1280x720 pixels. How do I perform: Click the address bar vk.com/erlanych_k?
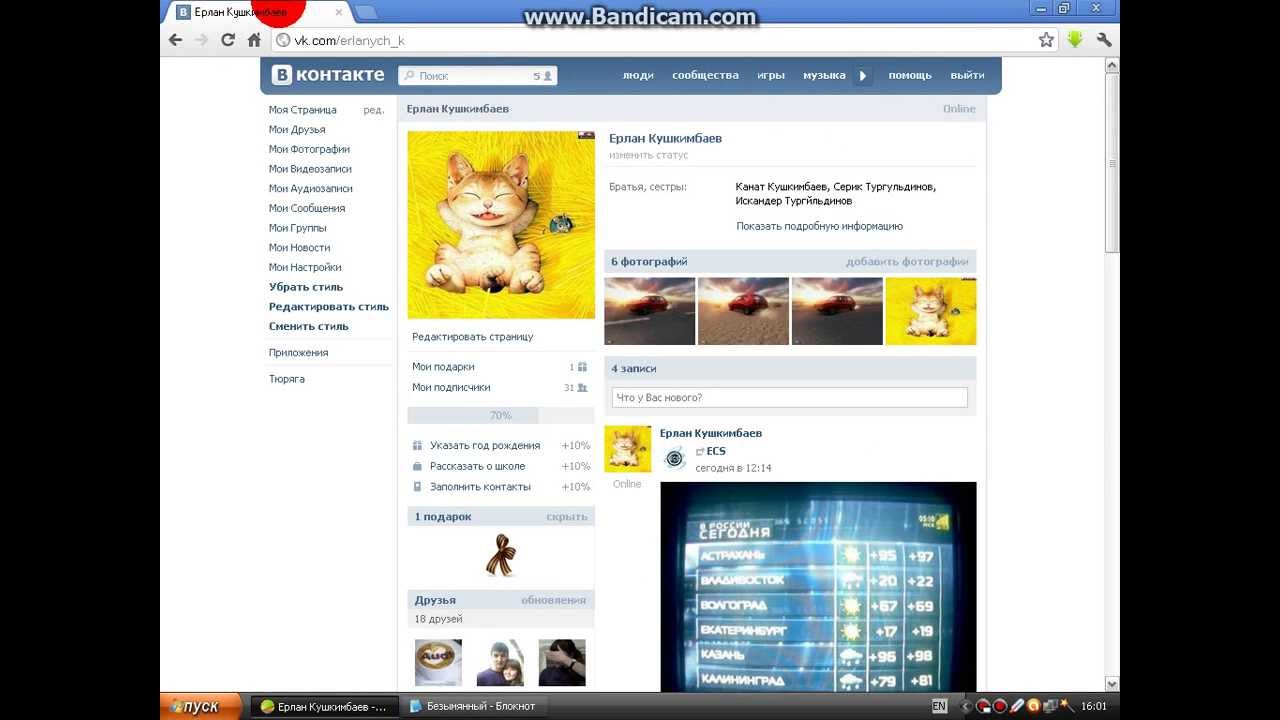(x=655, y=40)
